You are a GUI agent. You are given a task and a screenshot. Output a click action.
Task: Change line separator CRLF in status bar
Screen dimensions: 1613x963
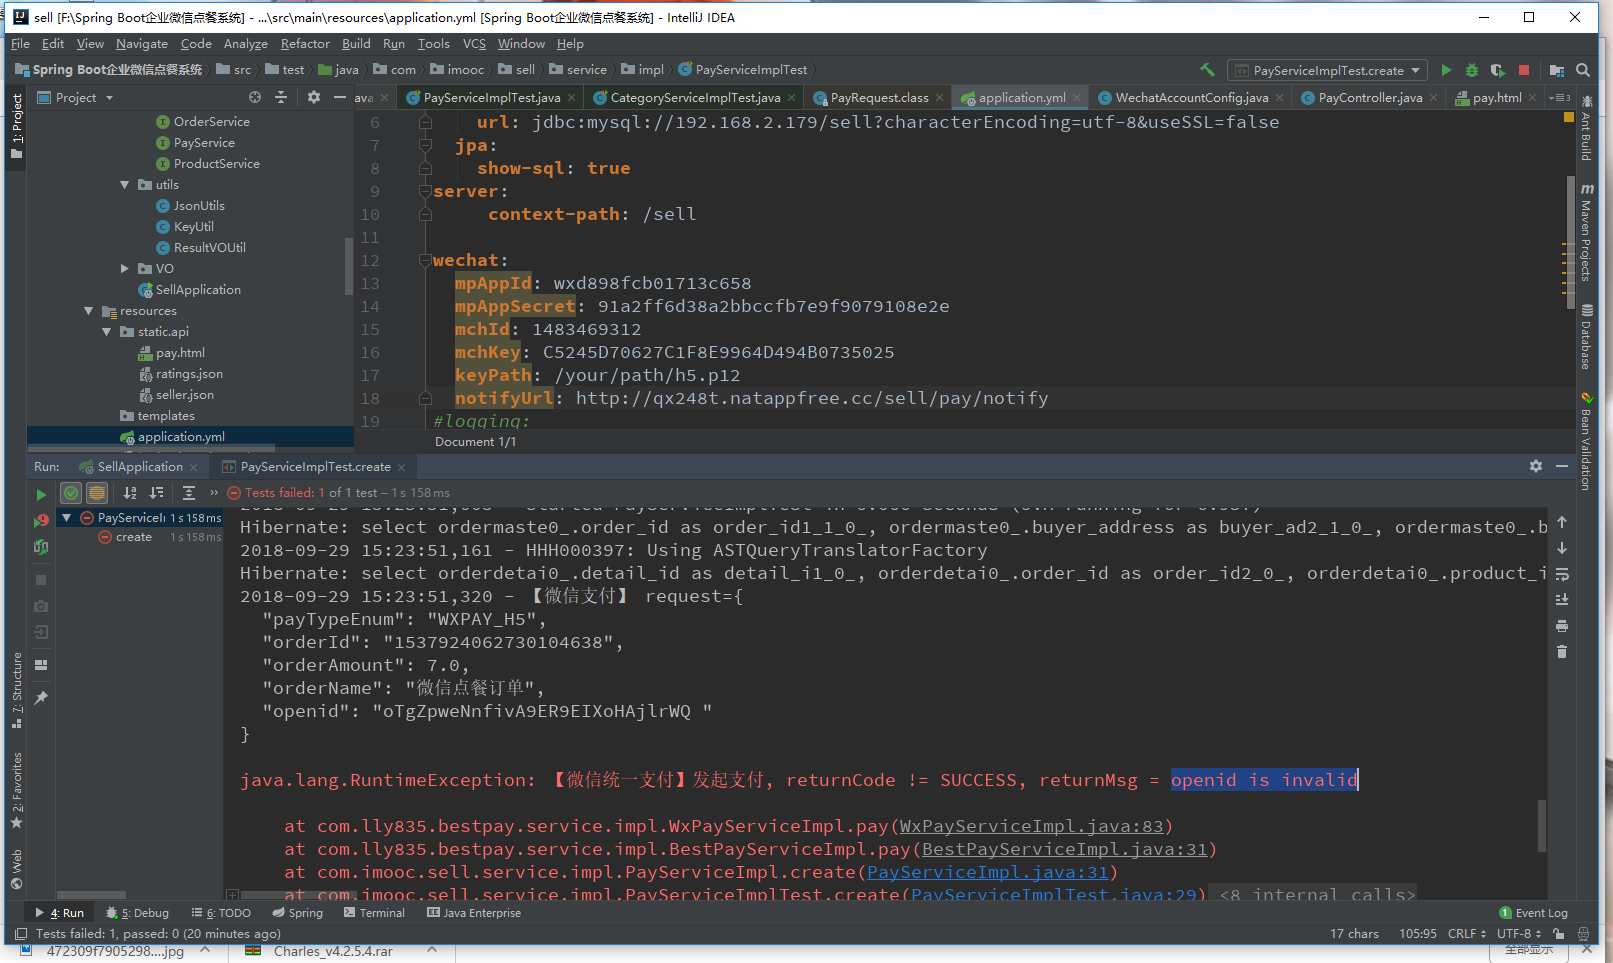tap(1467, 934)
